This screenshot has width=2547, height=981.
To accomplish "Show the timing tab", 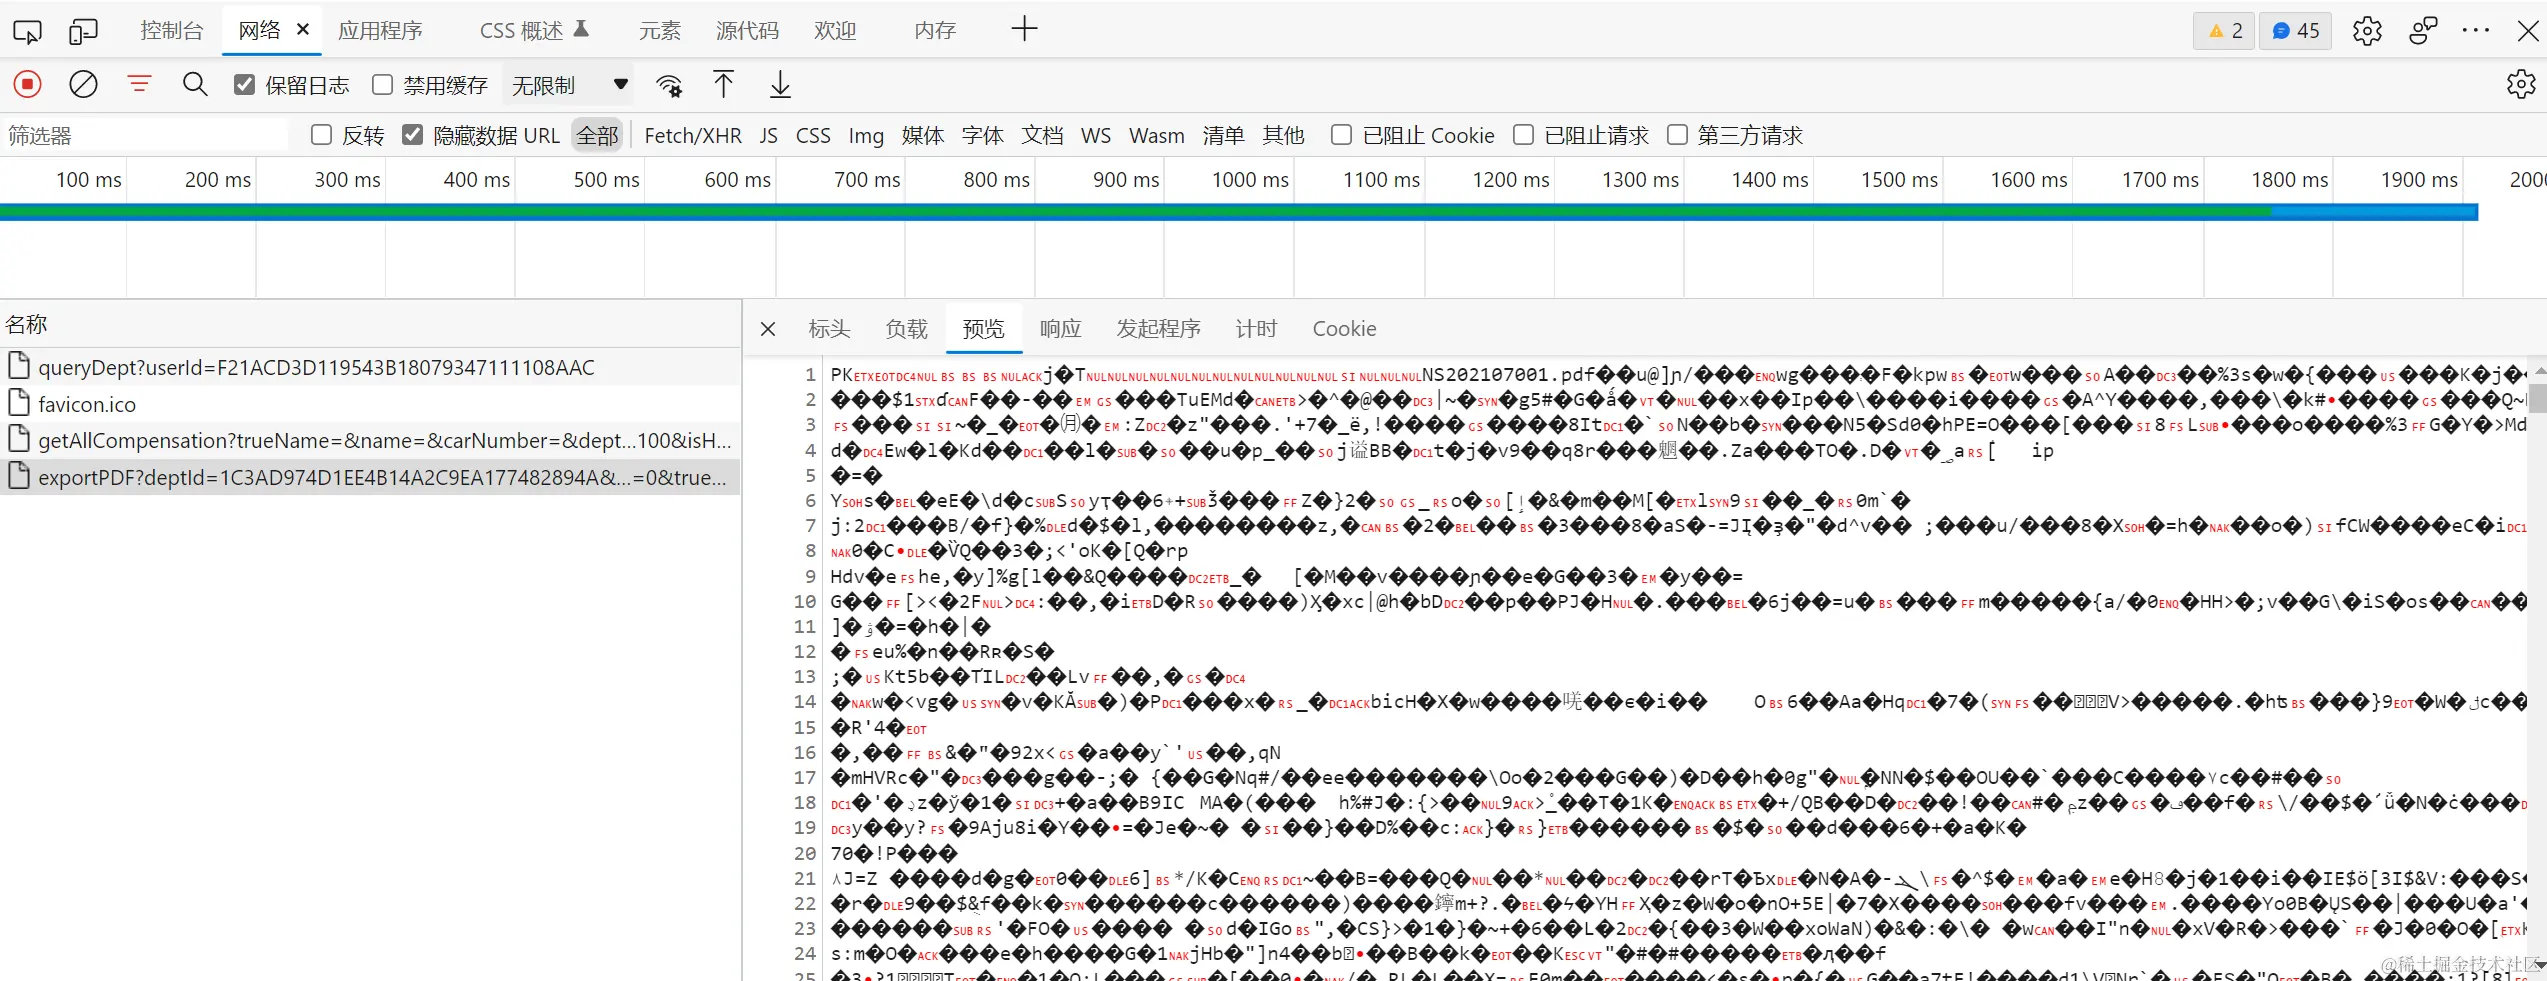I will 1256,329.
